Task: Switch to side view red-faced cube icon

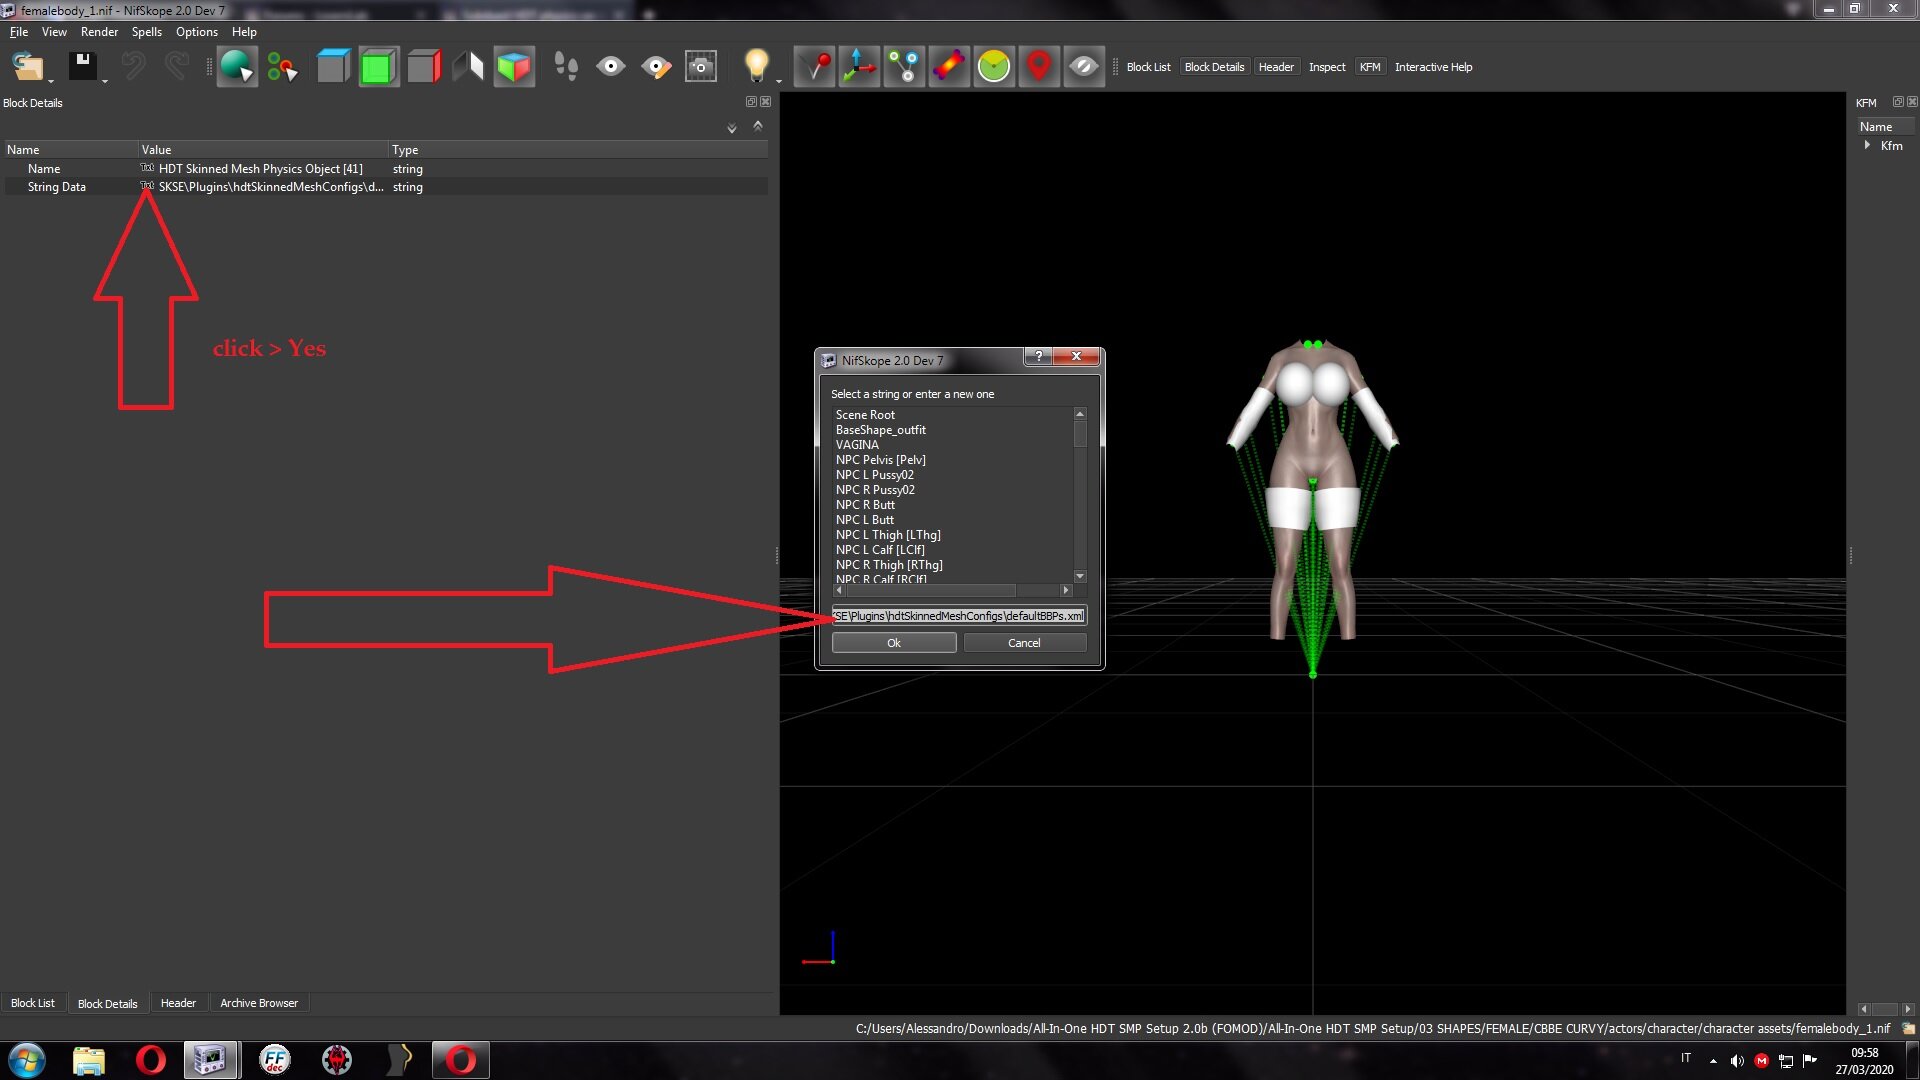Action: point(424,67)
